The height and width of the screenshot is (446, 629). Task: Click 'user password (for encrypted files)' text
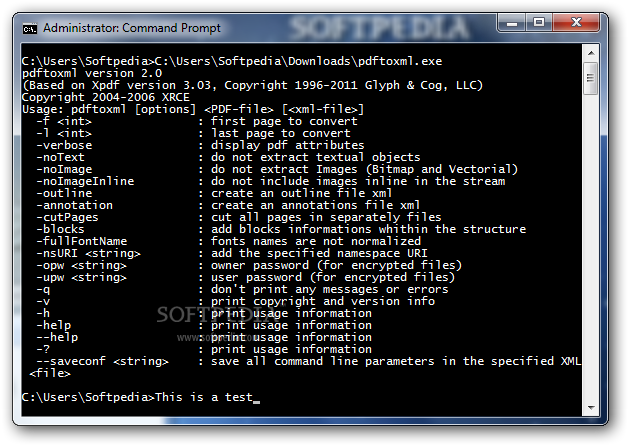pyautogui.click(x=333, y=278)
